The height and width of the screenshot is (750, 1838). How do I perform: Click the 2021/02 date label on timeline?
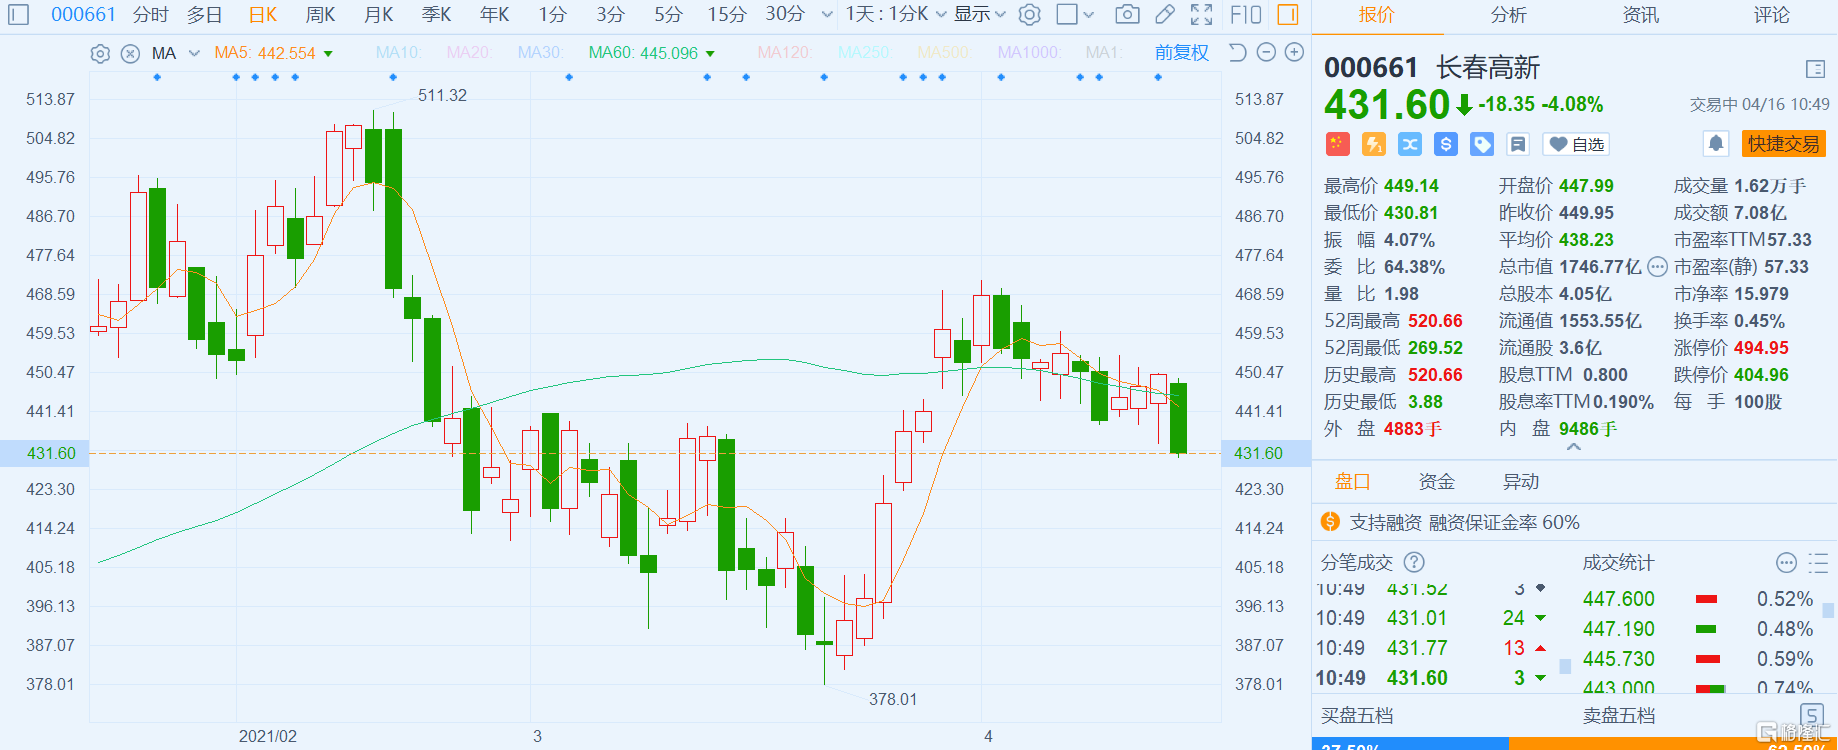coord(267,736)
